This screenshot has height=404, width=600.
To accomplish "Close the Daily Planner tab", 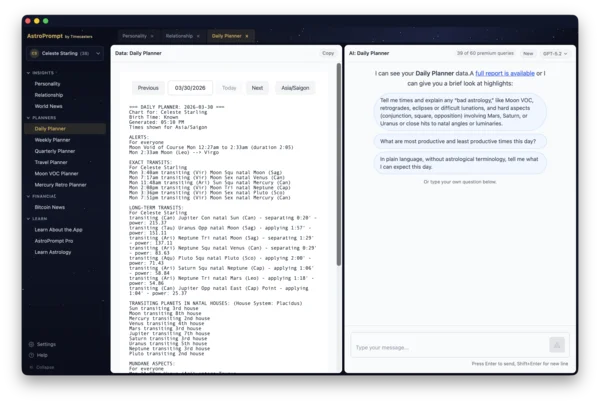I will 247,36.
